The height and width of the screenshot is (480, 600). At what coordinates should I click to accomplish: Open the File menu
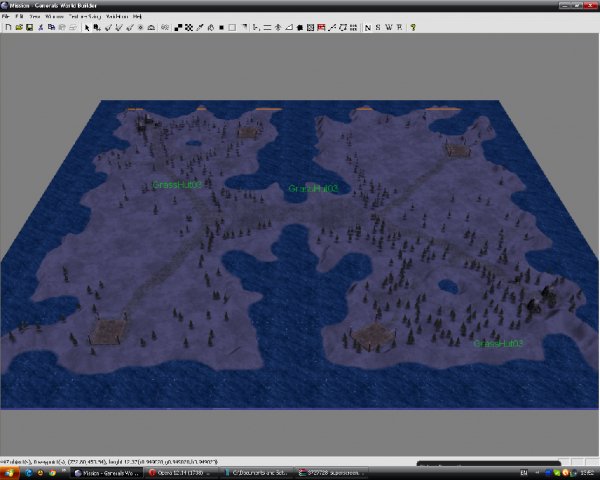(x=5, y=16)
